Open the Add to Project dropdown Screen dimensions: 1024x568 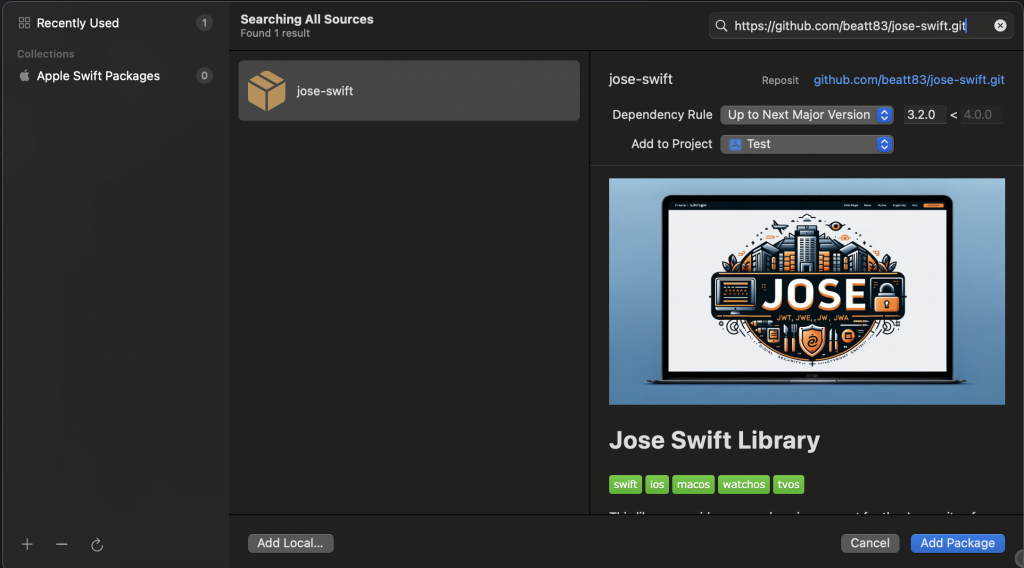[807, 144]
